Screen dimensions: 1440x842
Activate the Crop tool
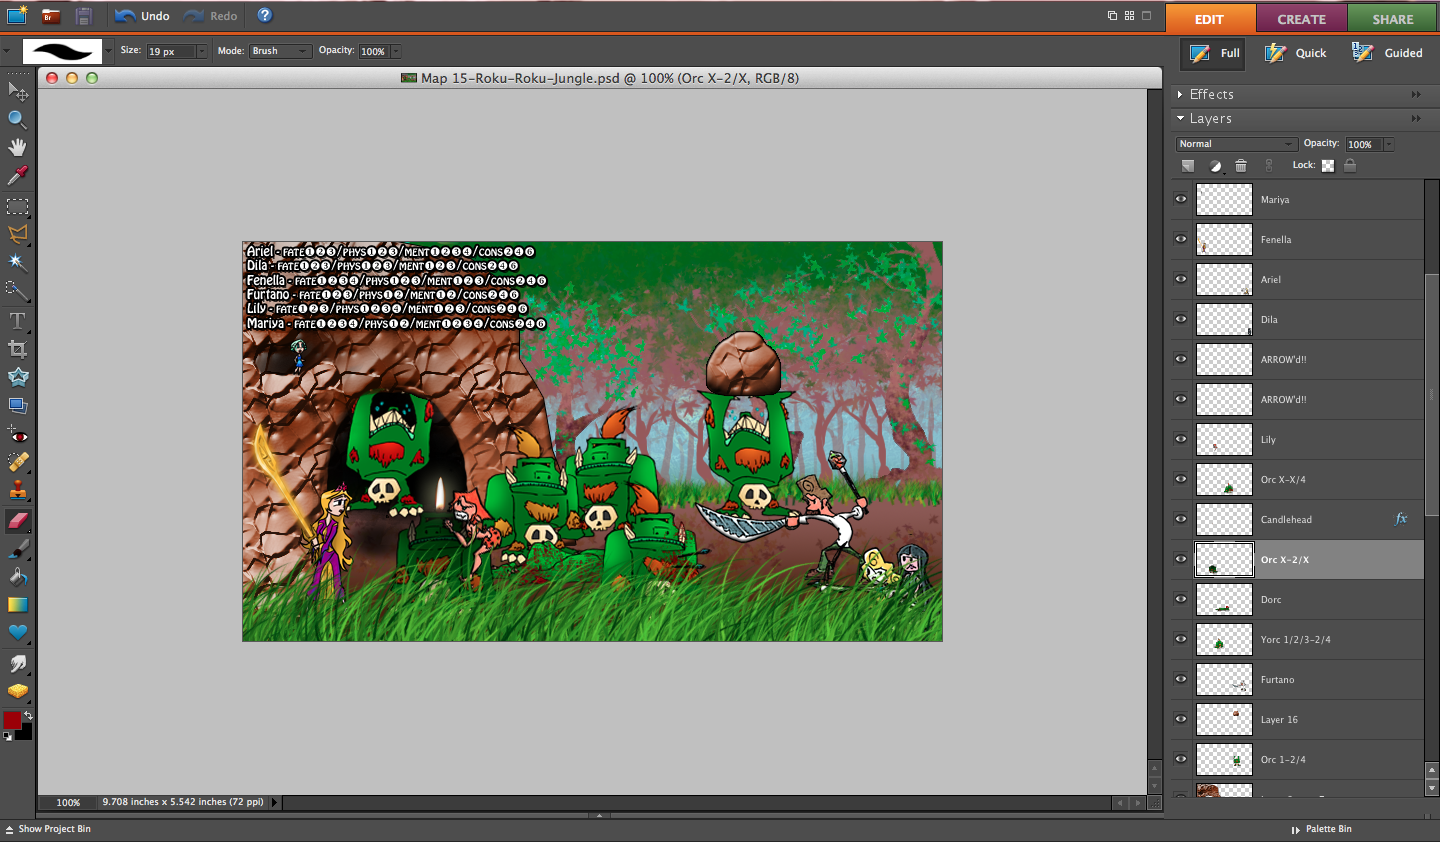[x=17, y=349]
